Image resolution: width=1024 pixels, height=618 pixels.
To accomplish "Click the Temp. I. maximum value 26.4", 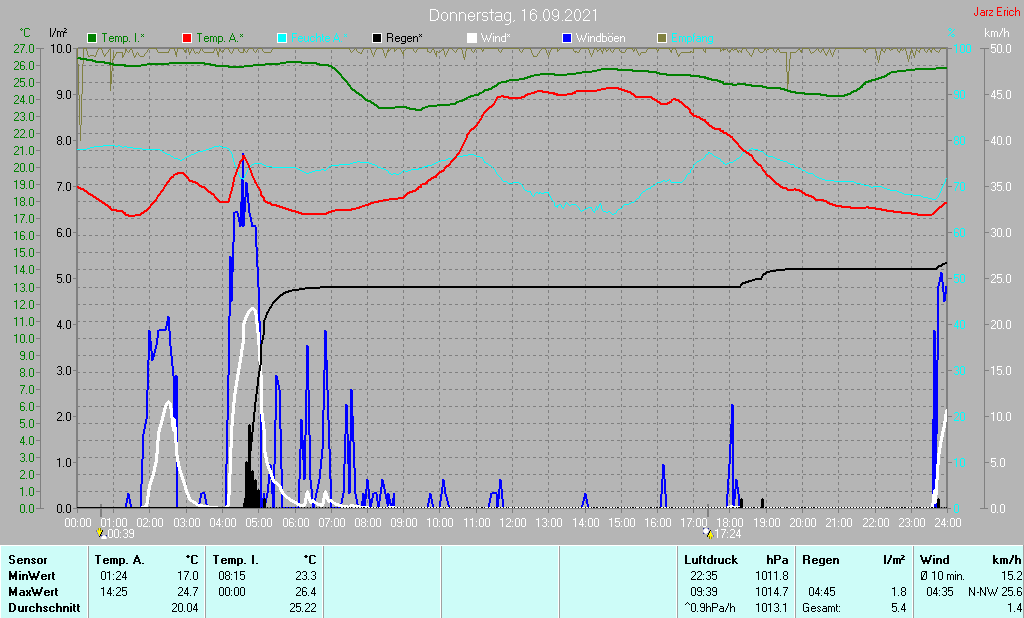I will (306, 592).
